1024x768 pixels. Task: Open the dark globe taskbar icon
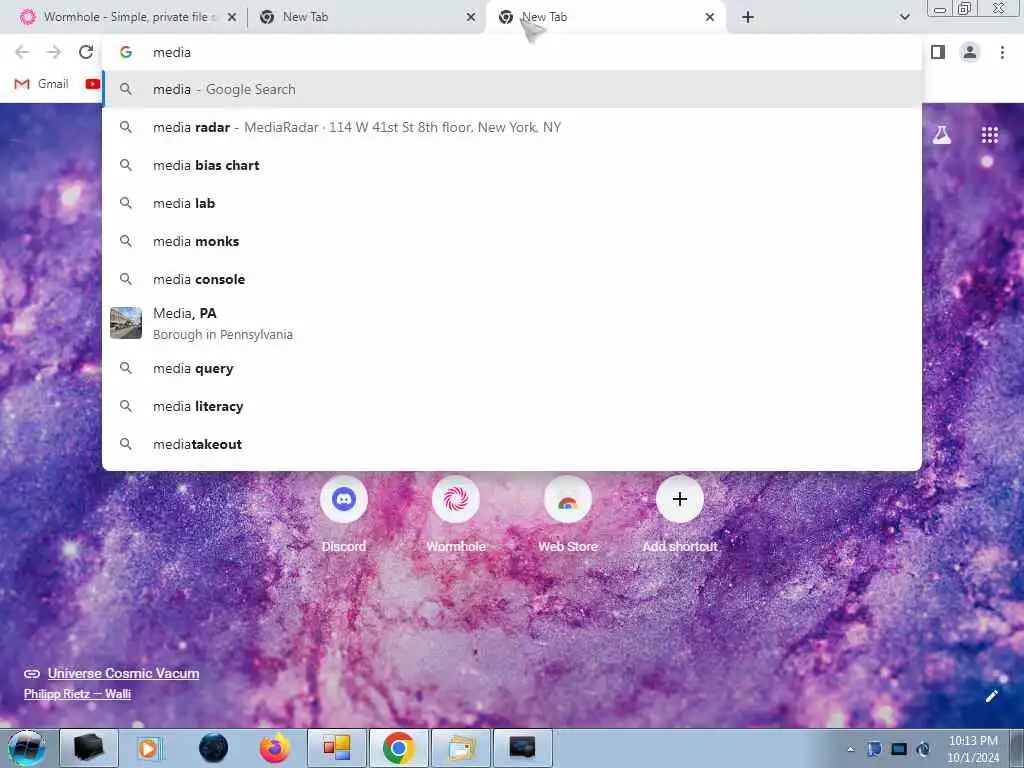214,748
